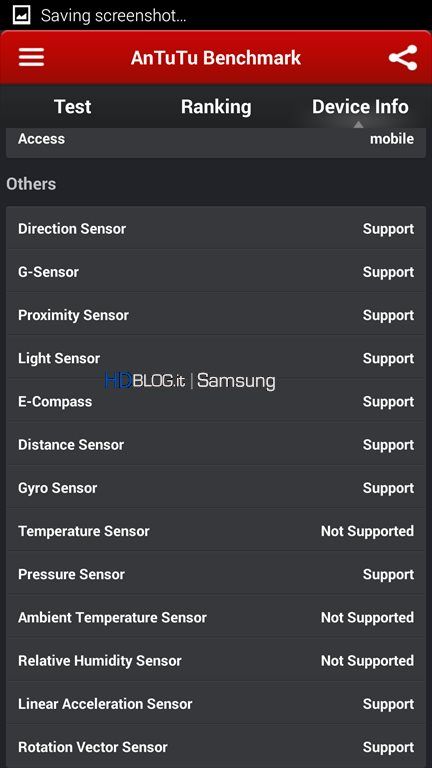The height and width of the screenshot is (768, 432).
Task: Tap the Direction Sensor row
Action: pos(216,229)
